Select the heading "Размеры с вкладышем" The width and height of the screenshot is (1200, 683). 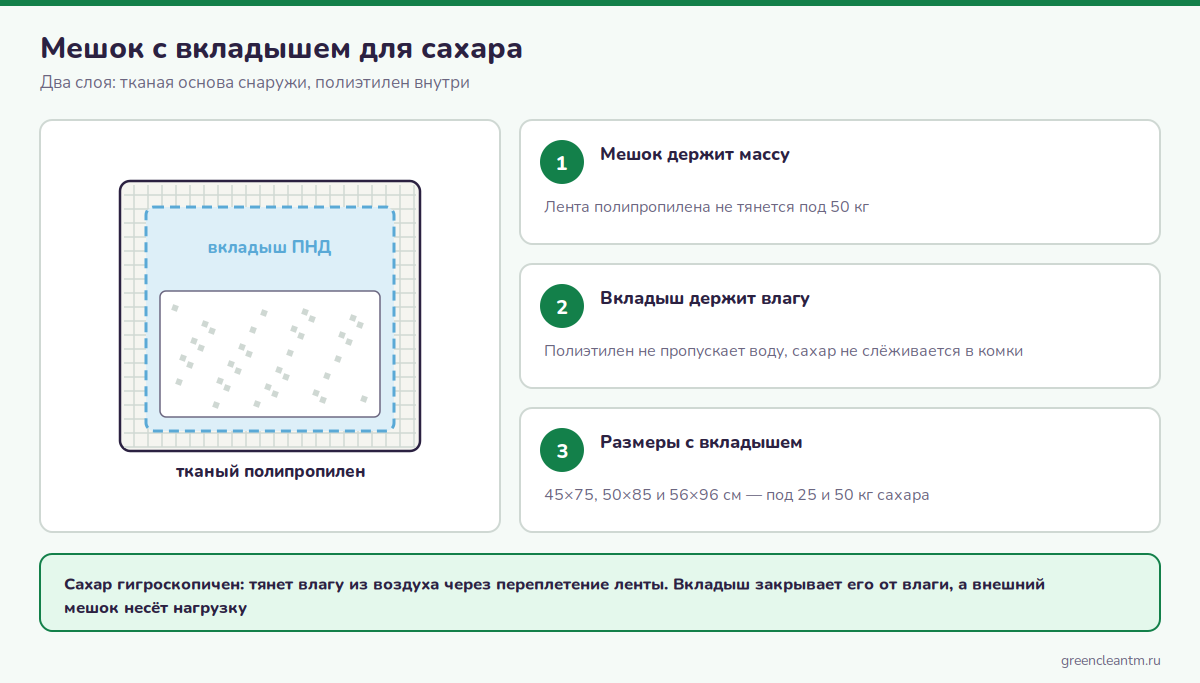(701, 442)
